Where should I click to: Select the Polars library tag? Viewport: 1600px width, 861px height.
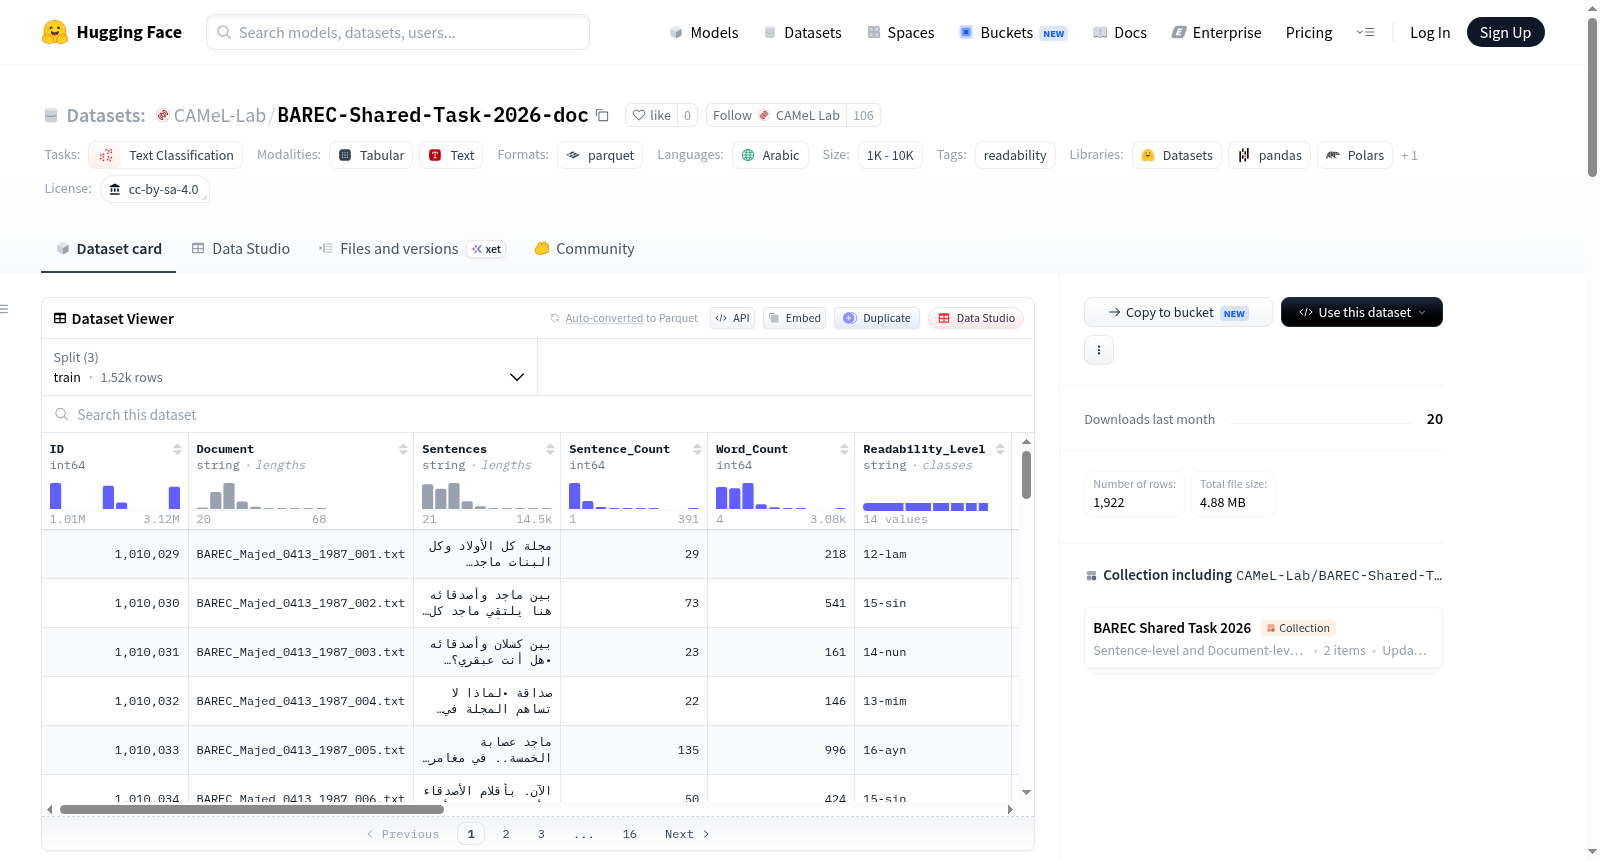pyautogui.click(x=1355, y=155)
